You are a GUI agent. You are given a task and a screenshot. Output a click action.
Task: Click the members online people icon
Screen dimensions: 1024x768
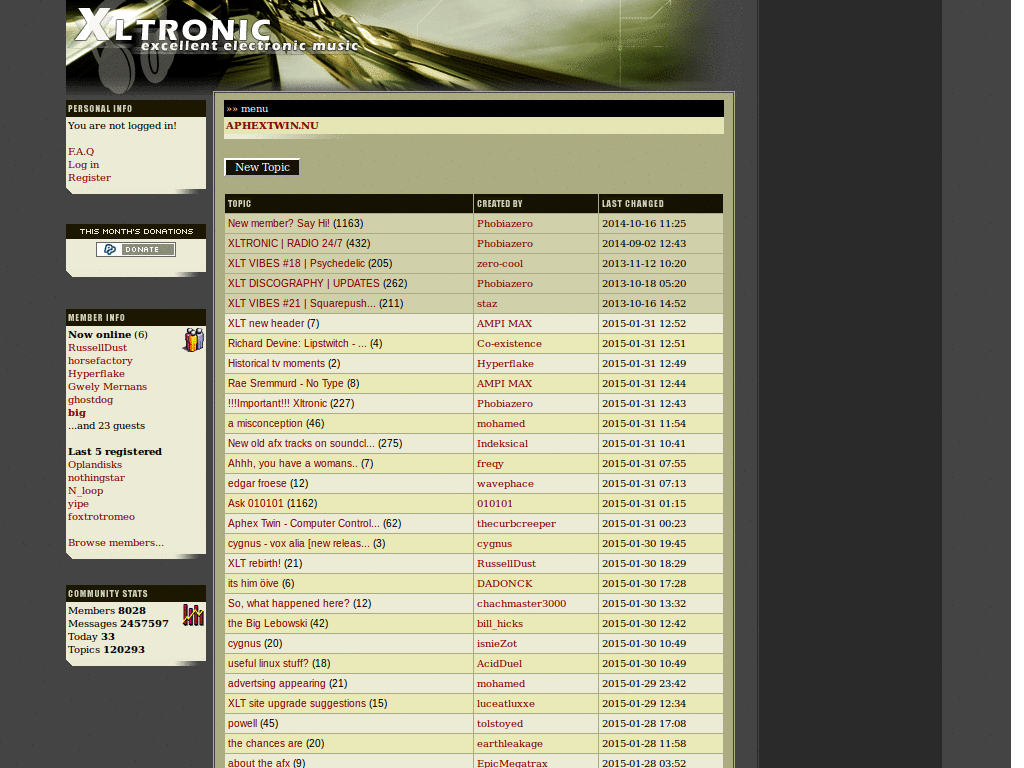coord(193,340)
